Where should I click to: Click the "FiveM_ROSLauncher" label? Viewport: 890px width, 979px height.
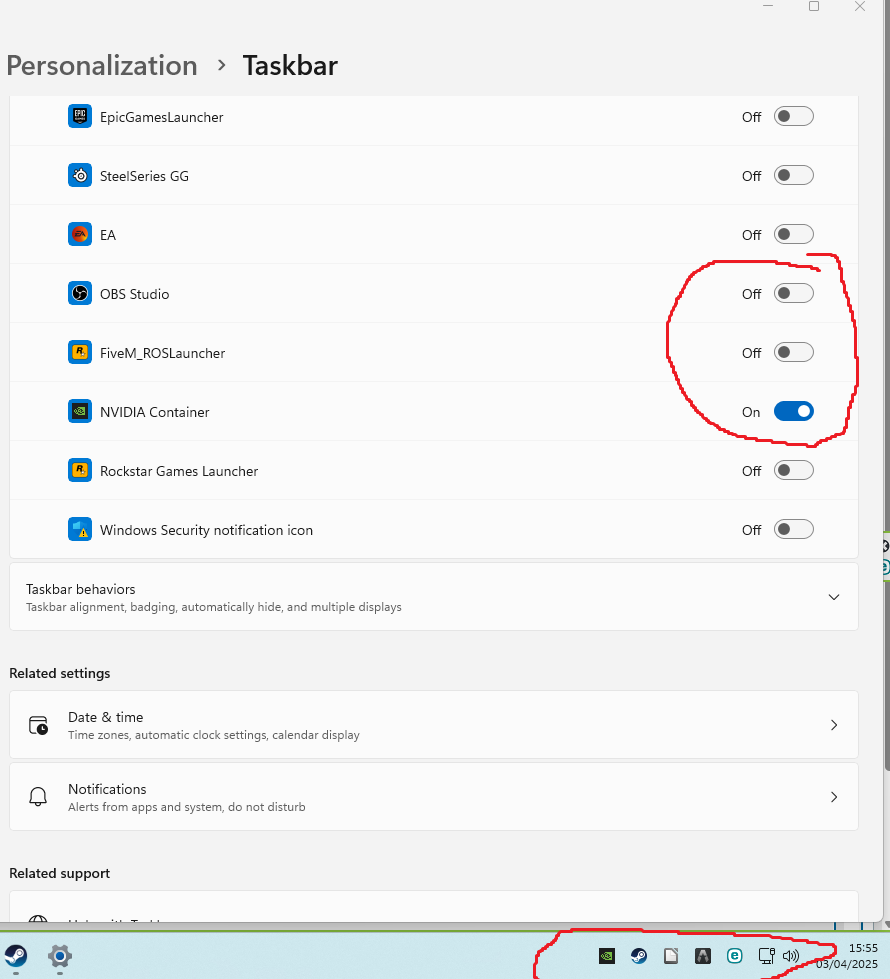pyautogui.click(x=162, y=353)
